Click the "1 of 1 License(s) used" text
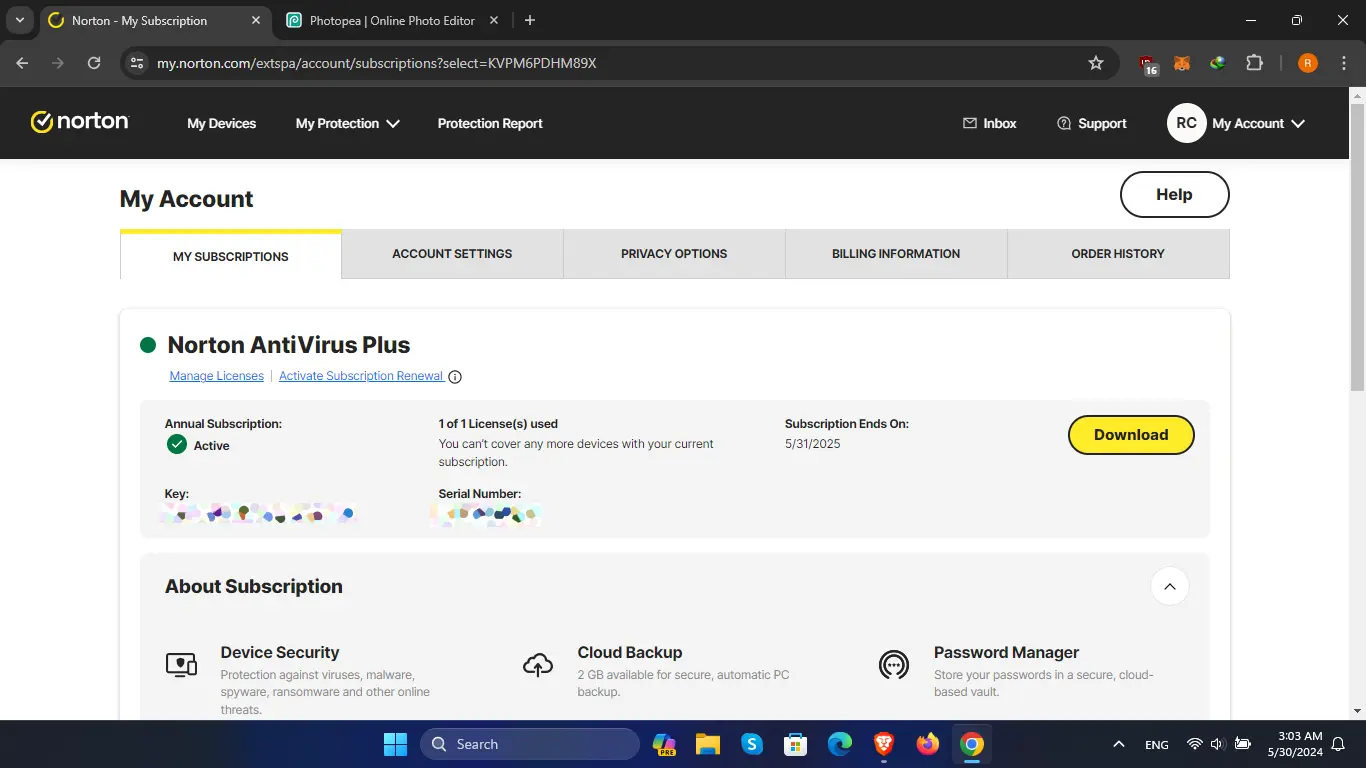The image size is (1366, 768). [x=498, y=424]
